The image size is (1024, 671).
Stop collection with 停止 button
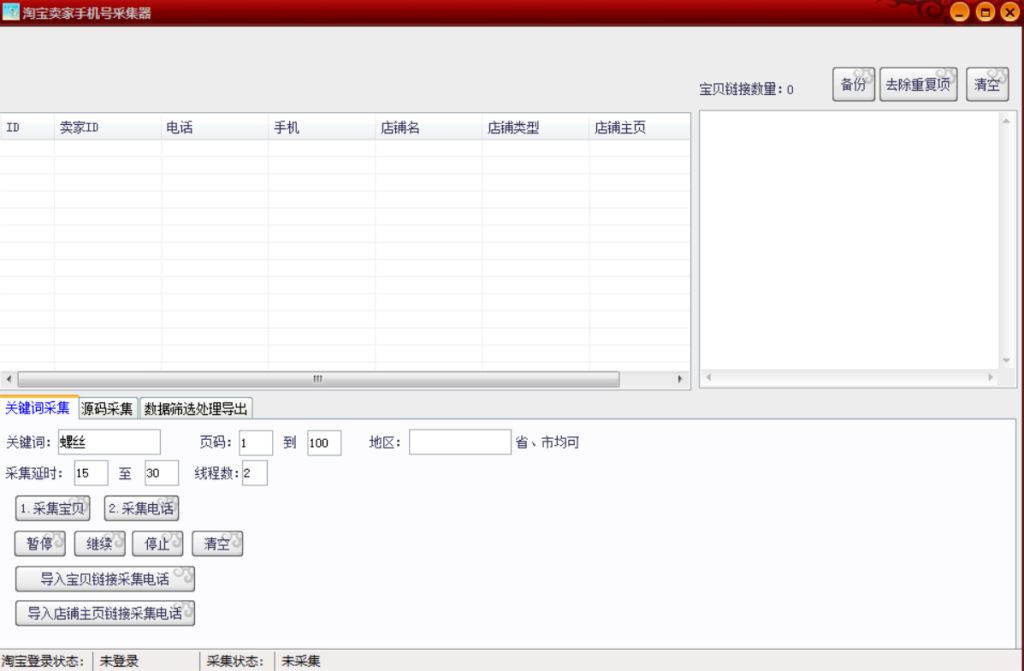pyautogui.click(x=157, y=544)
